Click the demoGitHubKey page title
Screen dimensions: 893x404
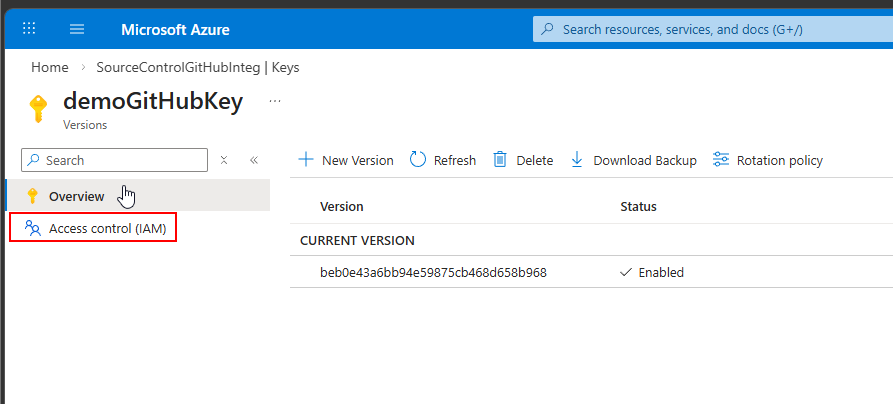click(153, 101)
